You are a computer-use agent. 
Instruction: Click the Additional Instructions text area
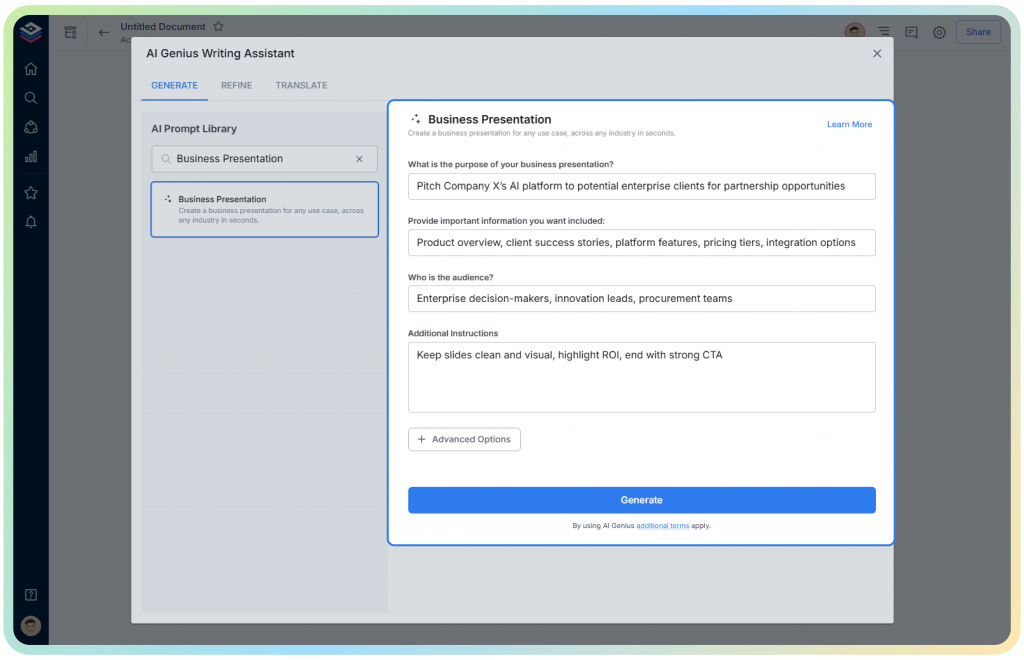[x=641, y=377]
